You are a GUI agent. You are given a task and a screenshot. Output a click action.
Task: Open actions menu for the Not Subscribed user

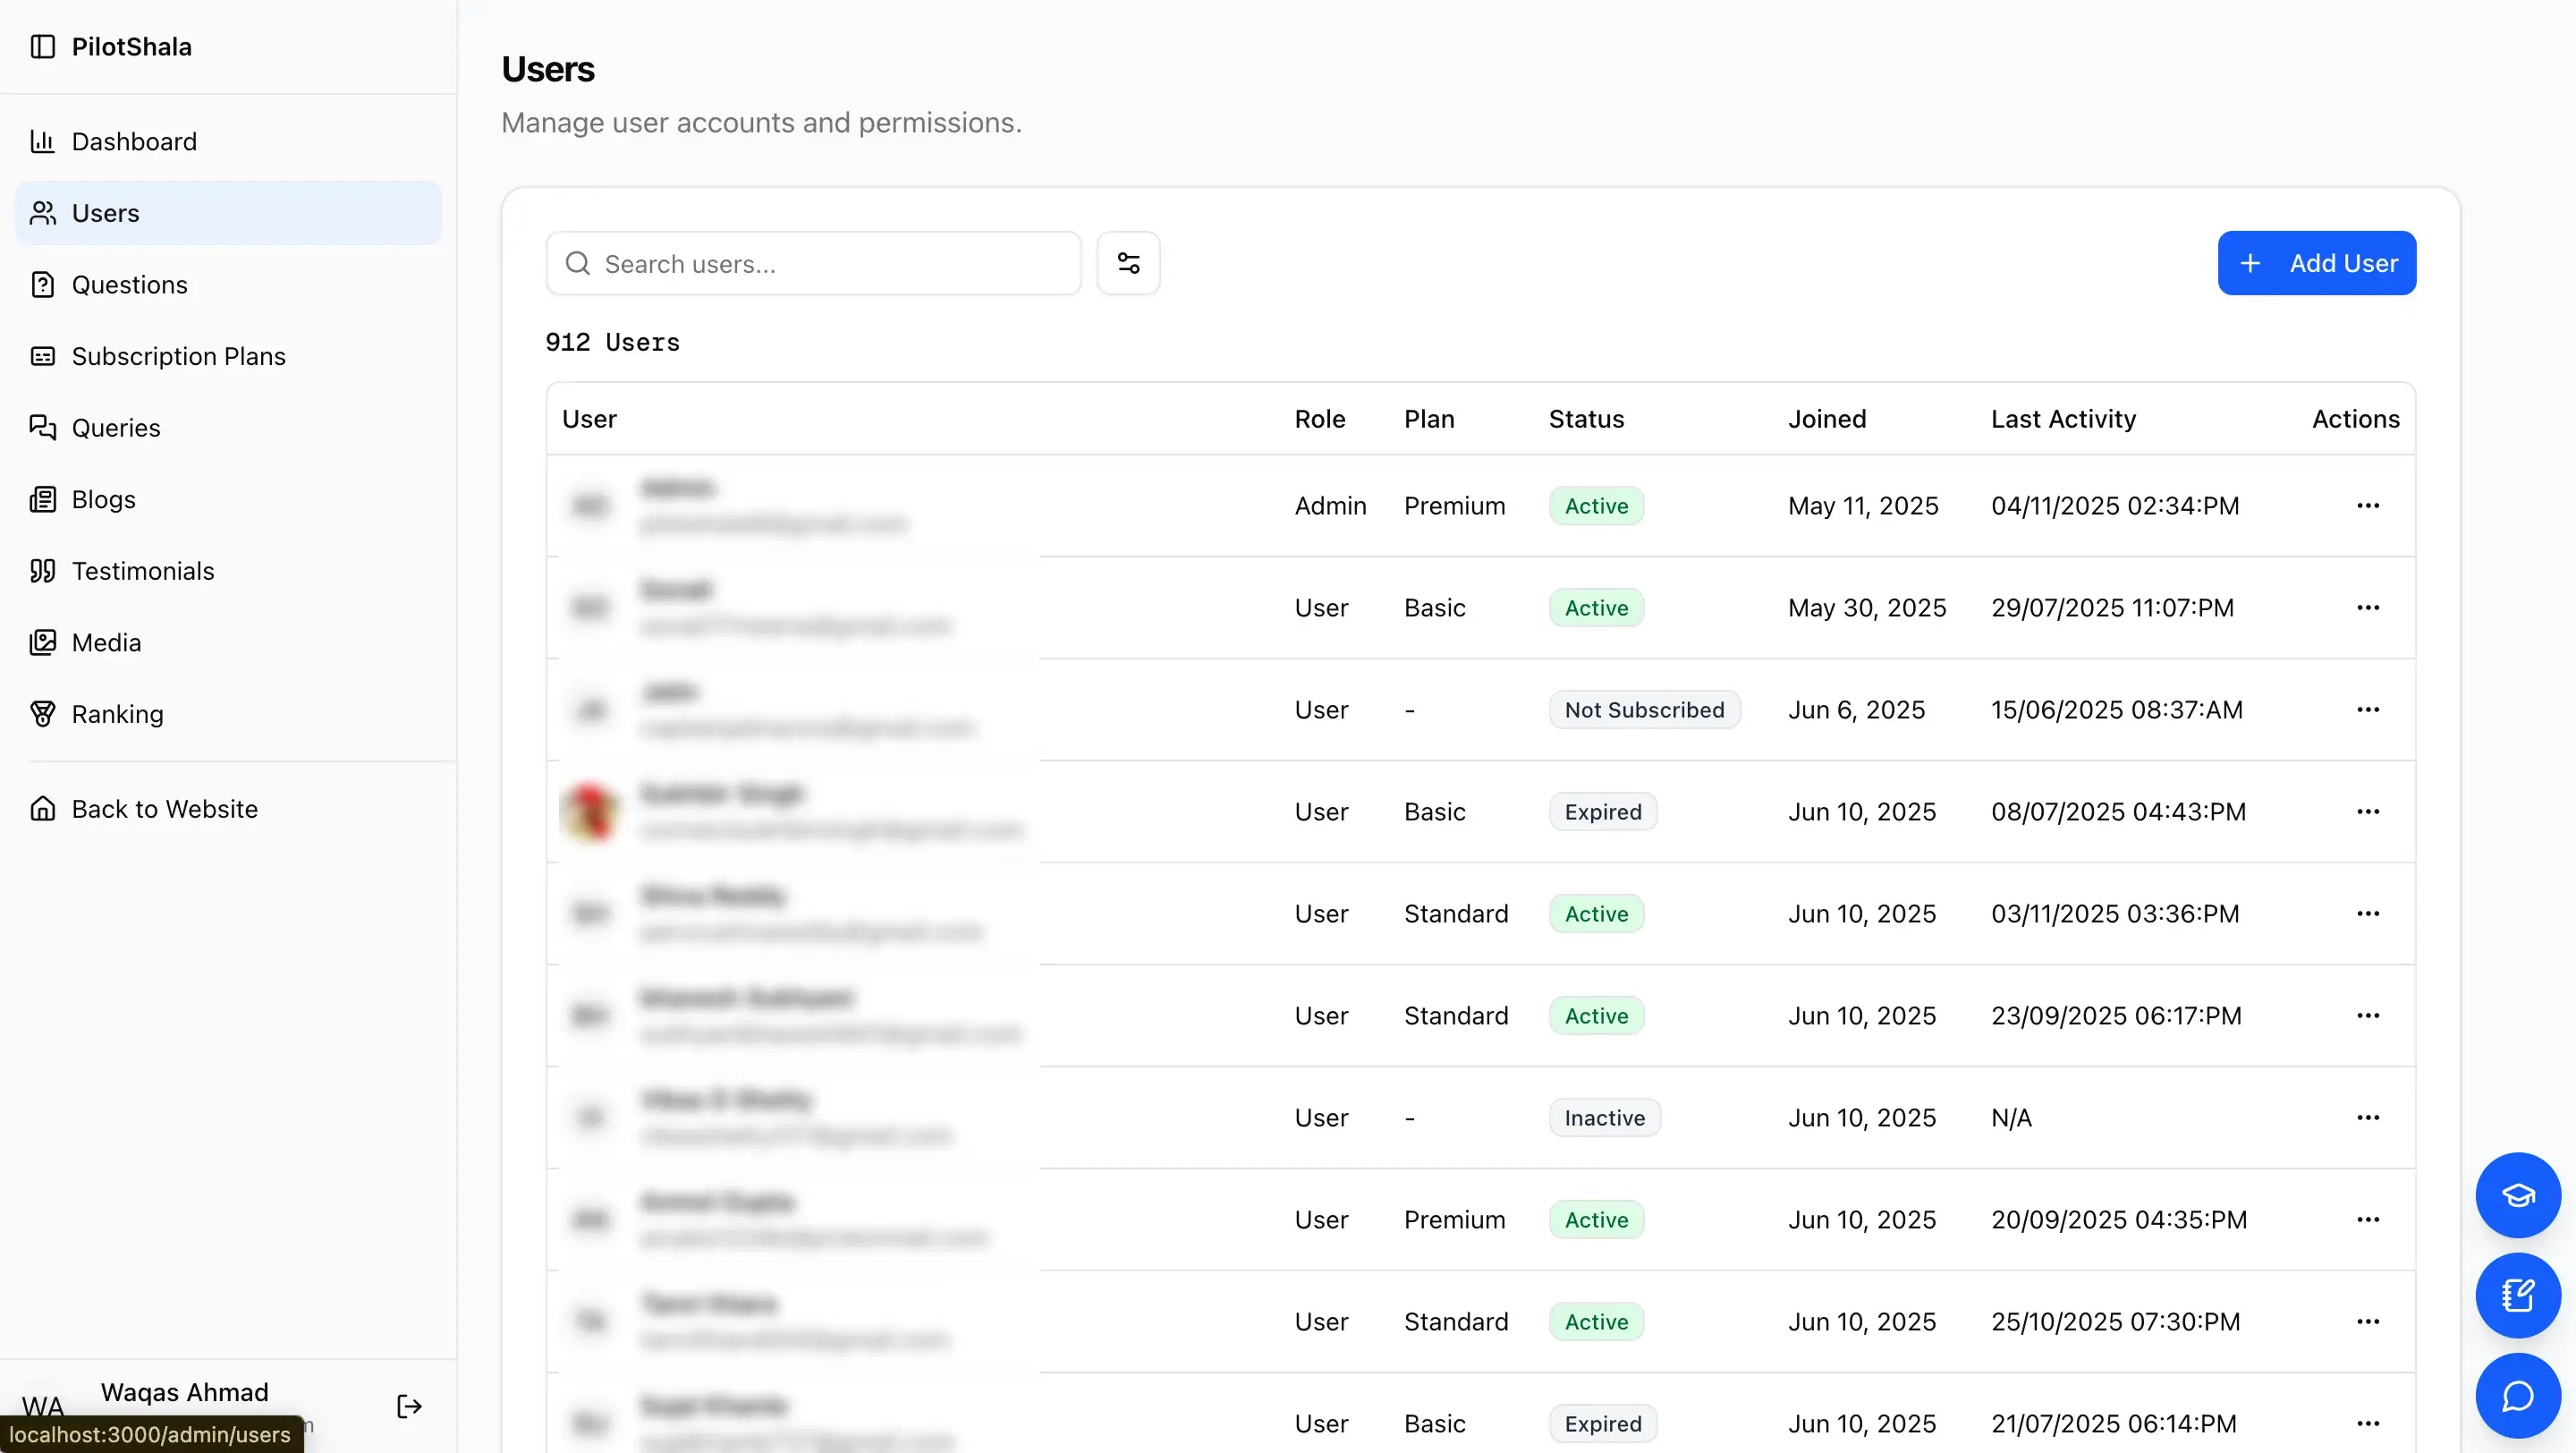2368,709
